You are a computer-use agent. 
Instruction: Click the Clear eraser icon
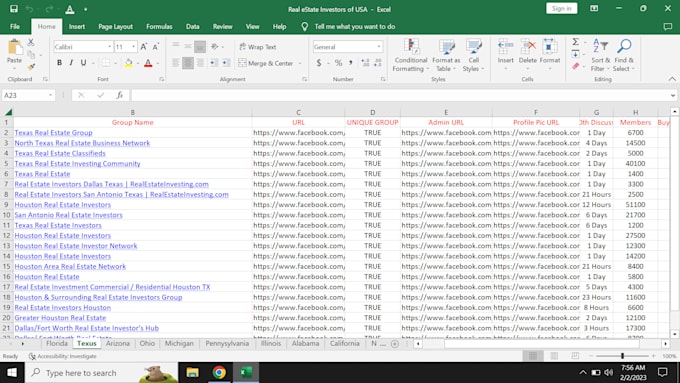coord(575,66)
